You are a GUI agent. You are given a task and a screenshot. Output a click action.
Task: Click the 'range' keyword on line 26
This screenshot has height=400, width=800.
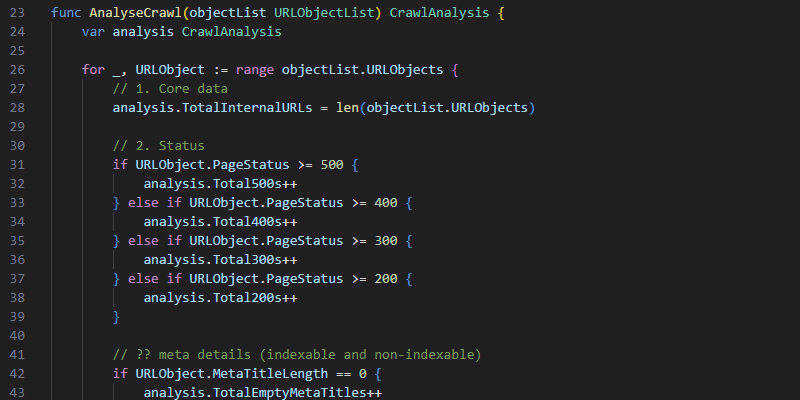tap(255, 70)
